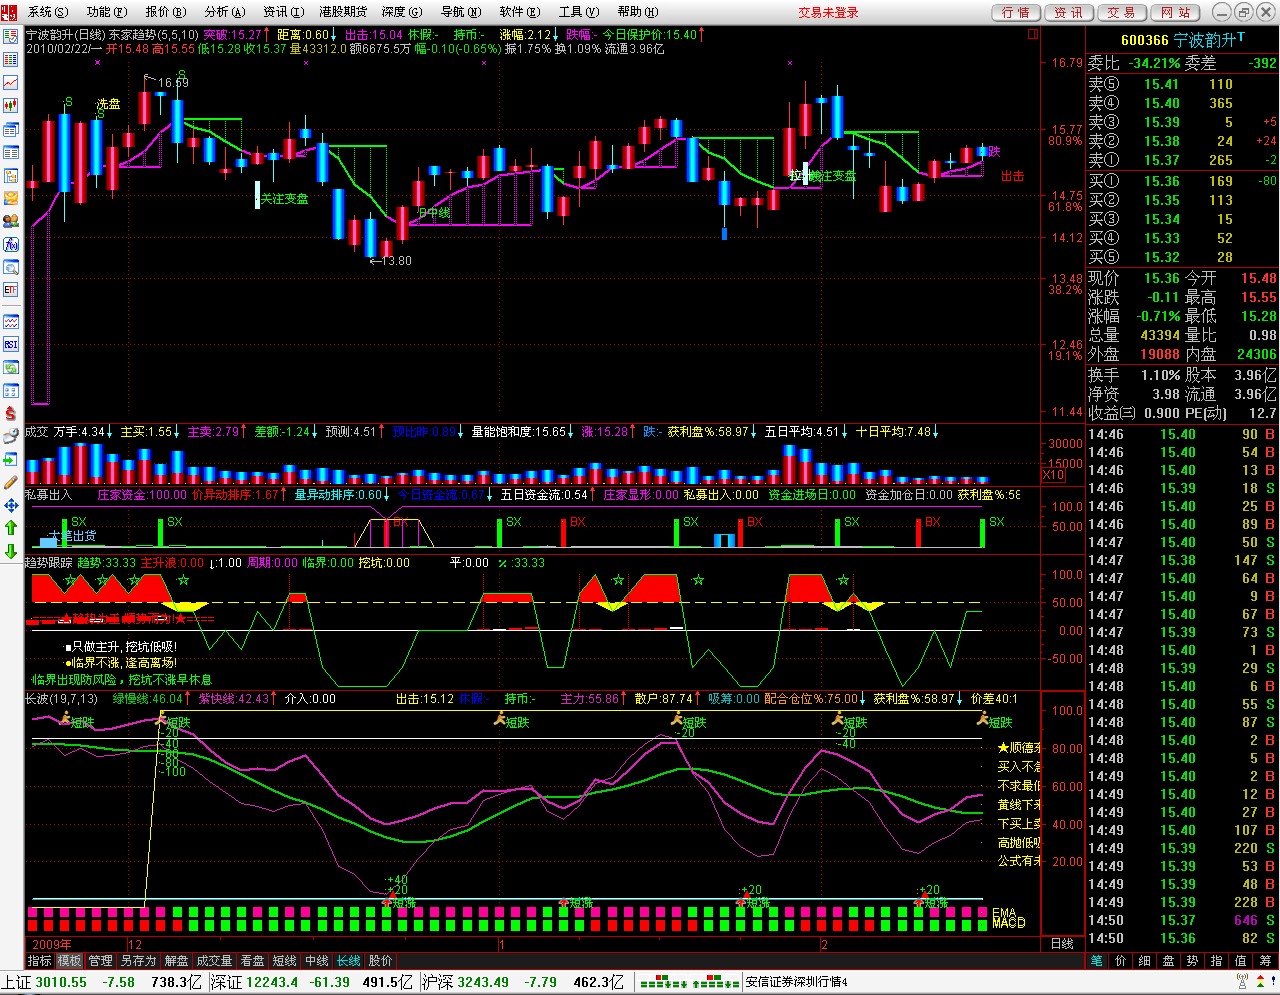The width and height of the screenshot is (1280, 995).
Task: Click the blue four-way move arrows icon
Action: [11, 505]
